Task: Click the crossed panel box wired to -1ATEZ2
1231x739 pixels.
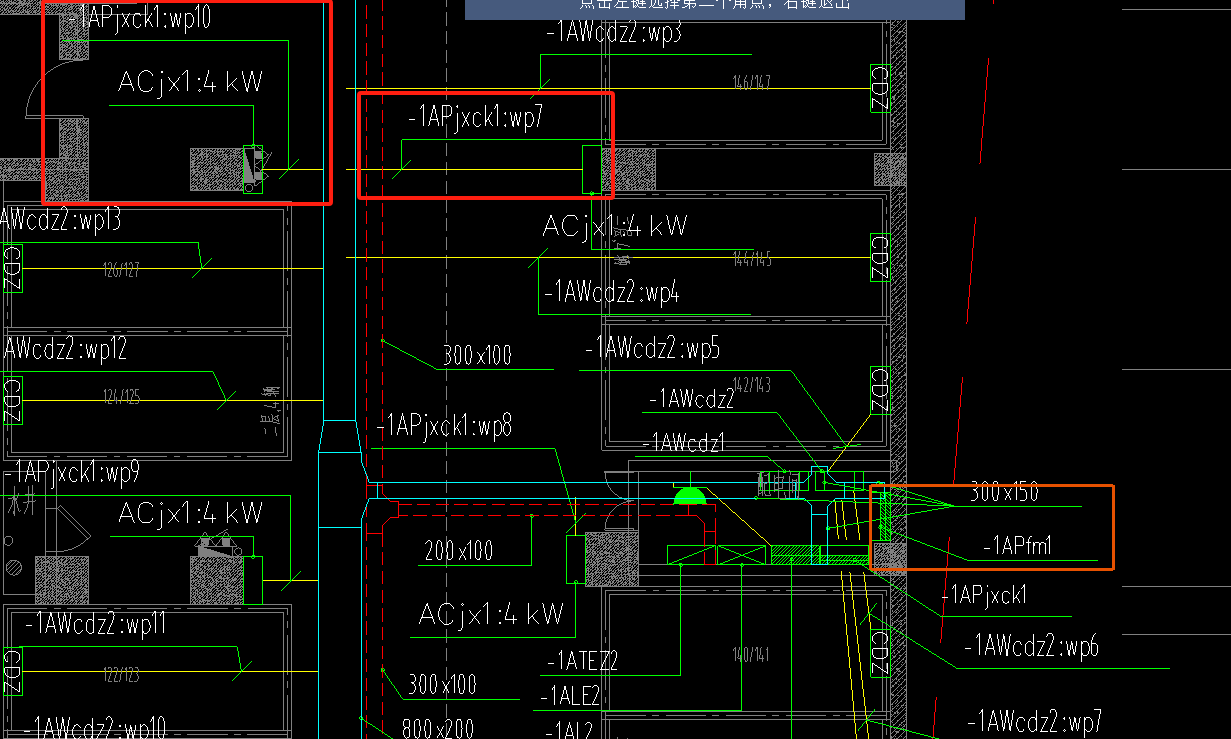Action: [x=691, y=555]
